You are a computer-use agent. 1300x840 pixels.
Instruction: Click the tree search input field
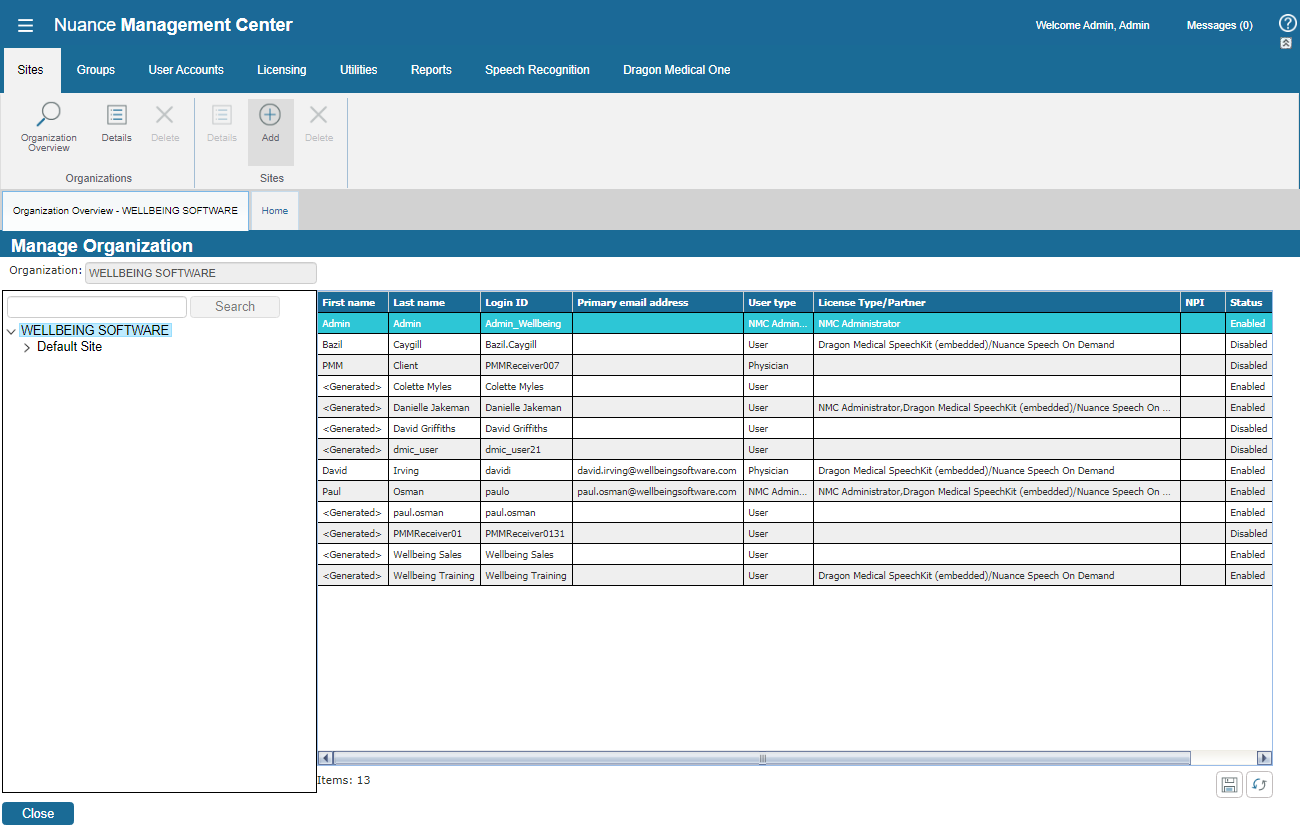97,307
